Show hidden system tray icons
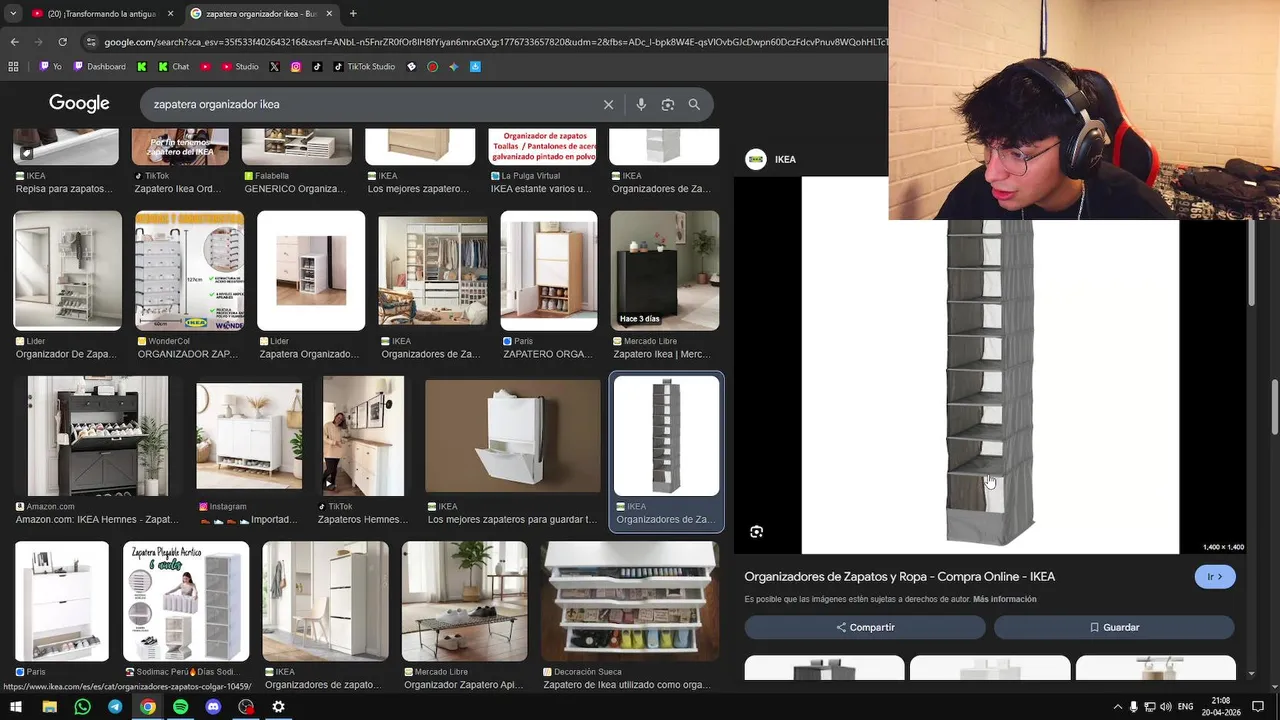Image resolution: width=1280 pixels, height=720 pixels. 1118,707
